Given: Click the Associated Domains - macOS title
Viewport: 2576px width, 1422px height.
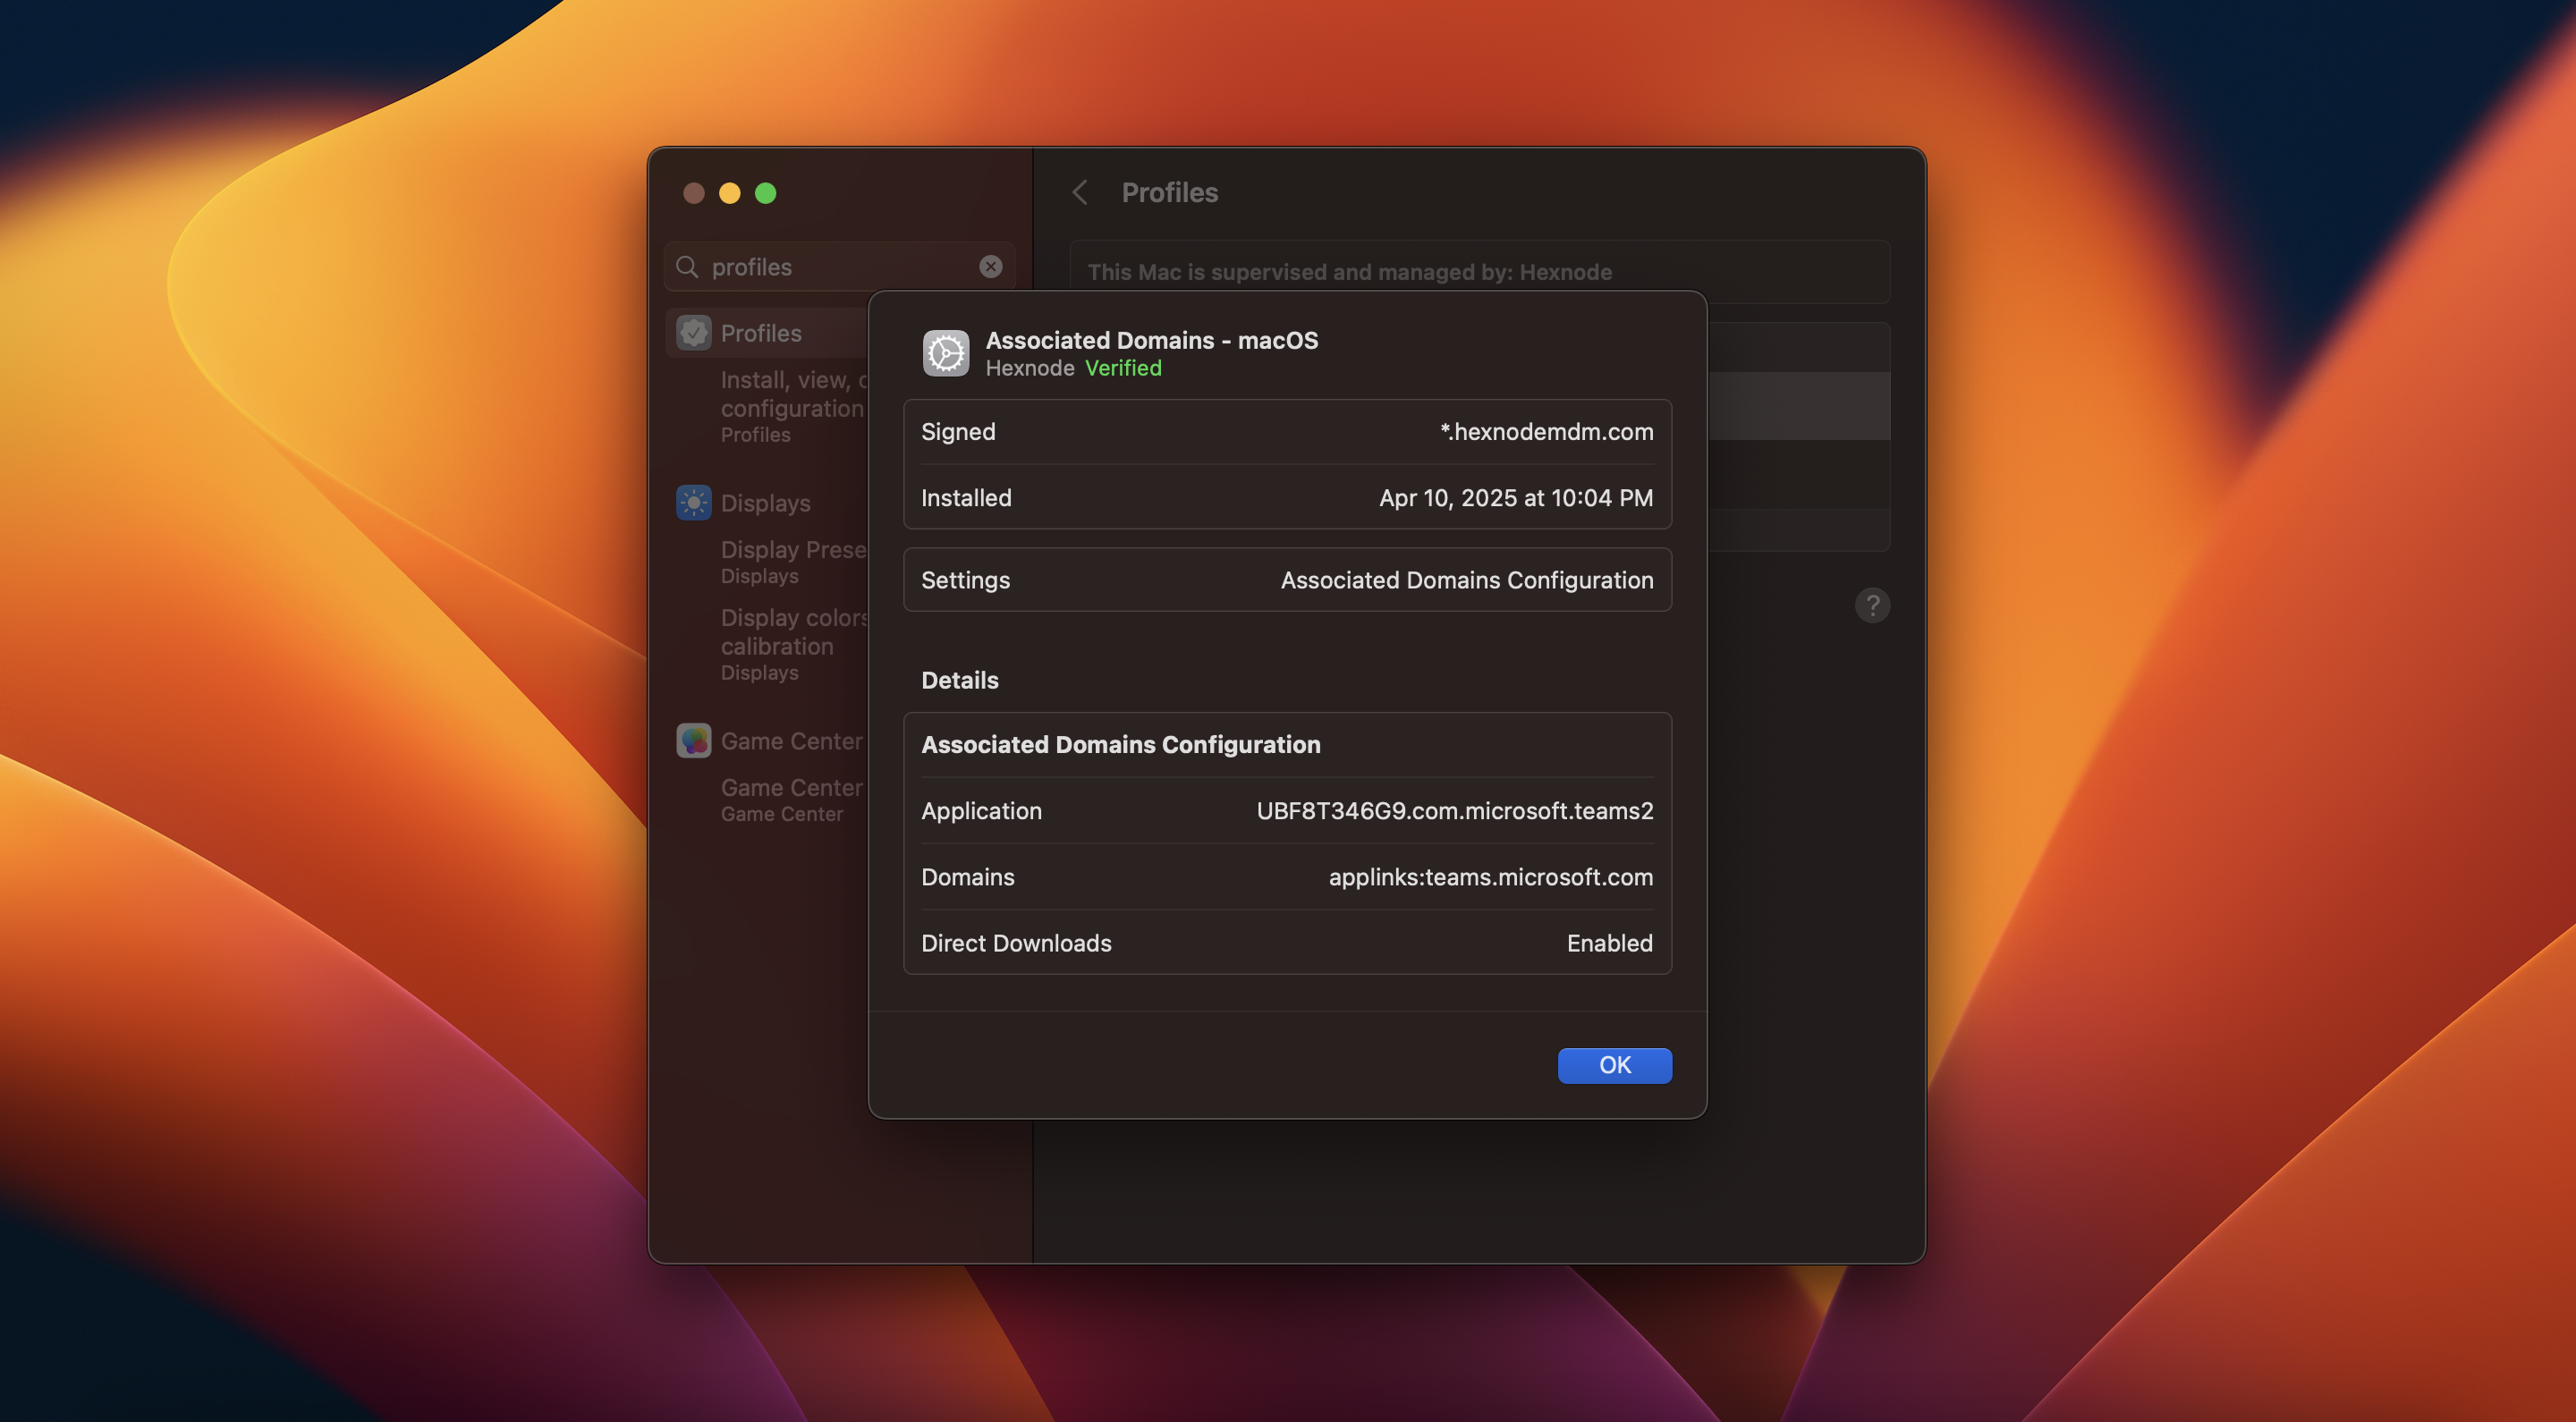Looking at the screenshot, I should coord(1152,340).
